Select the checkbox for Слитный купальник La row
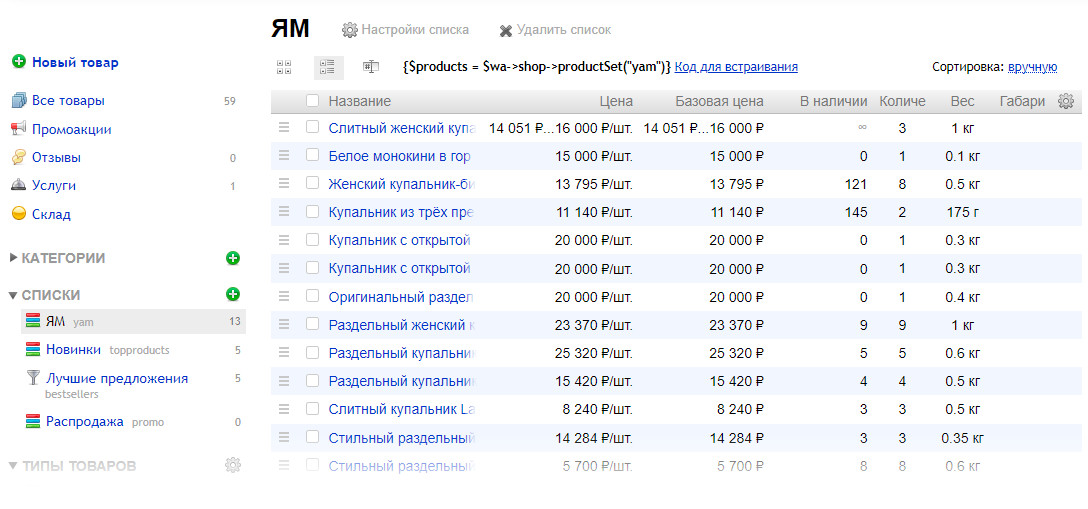Image resolution: width=1088 pixels, height=509 pixels. (x=313, y=408)
